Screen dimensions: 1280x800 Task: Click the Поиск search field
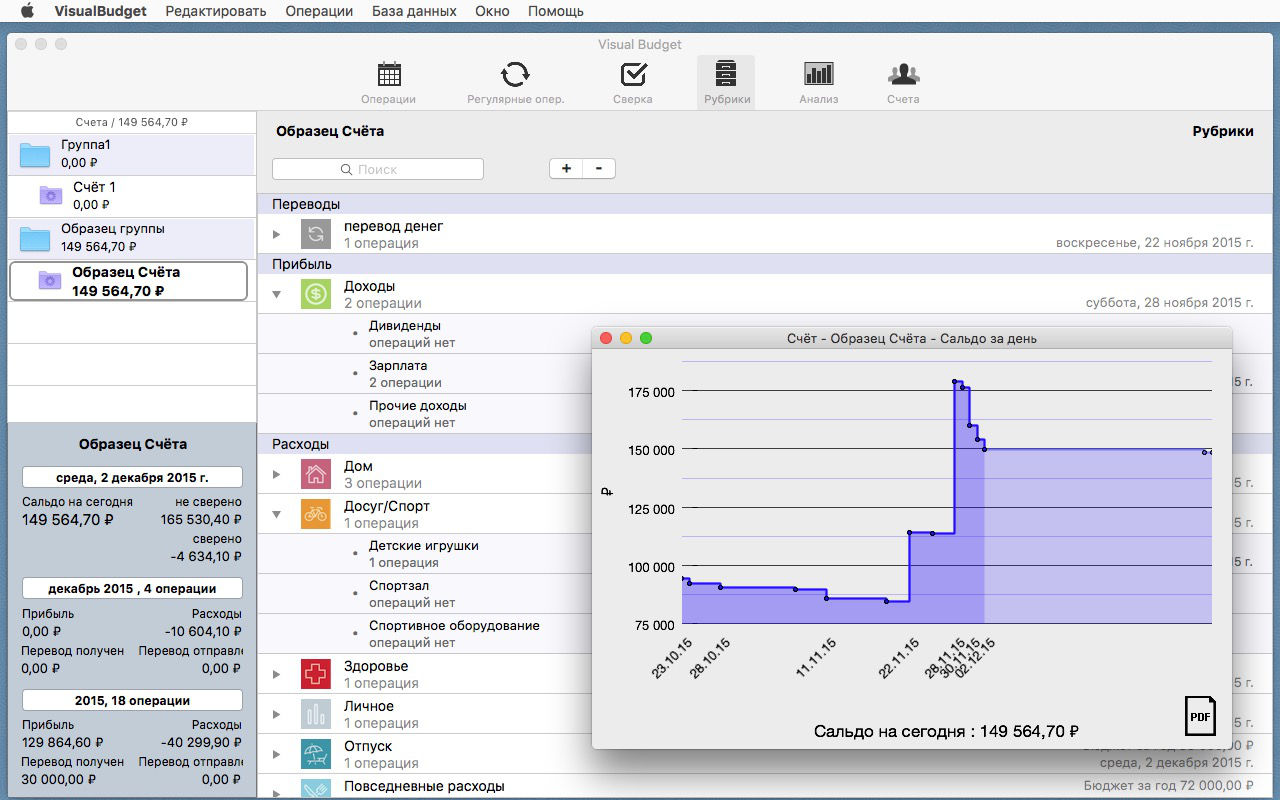point(378,169)
